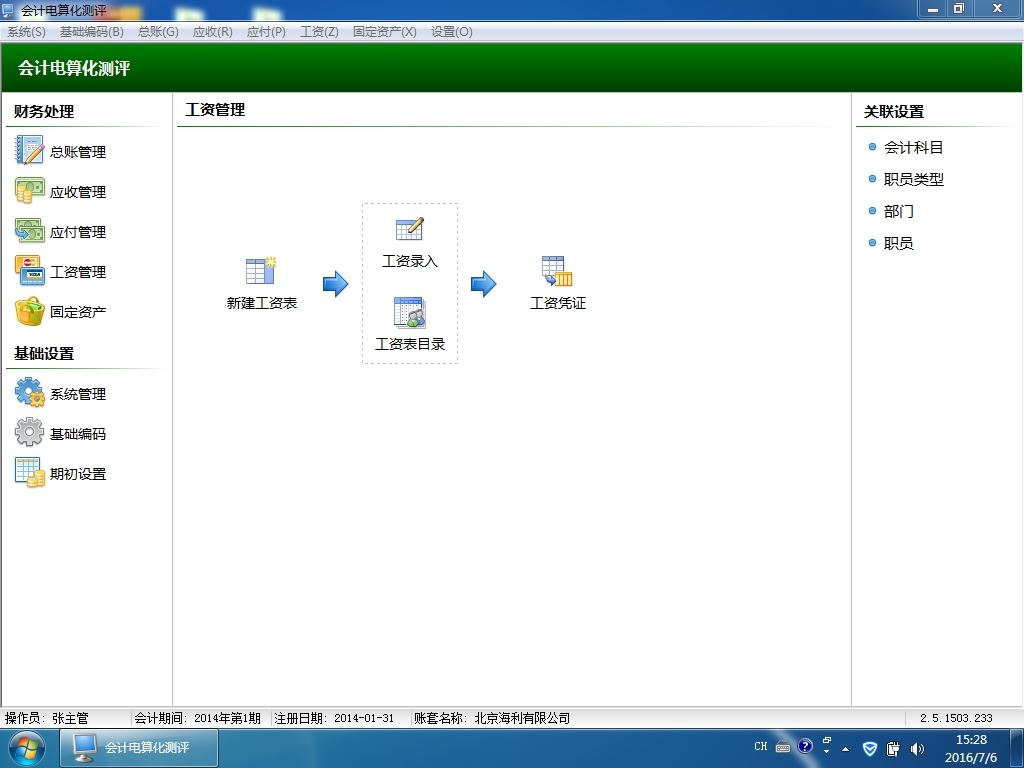Click 会计期间 2014年第1期 status entry
Screen dimensions: 1024x768
pyautogui.click(x=197, y=718)
